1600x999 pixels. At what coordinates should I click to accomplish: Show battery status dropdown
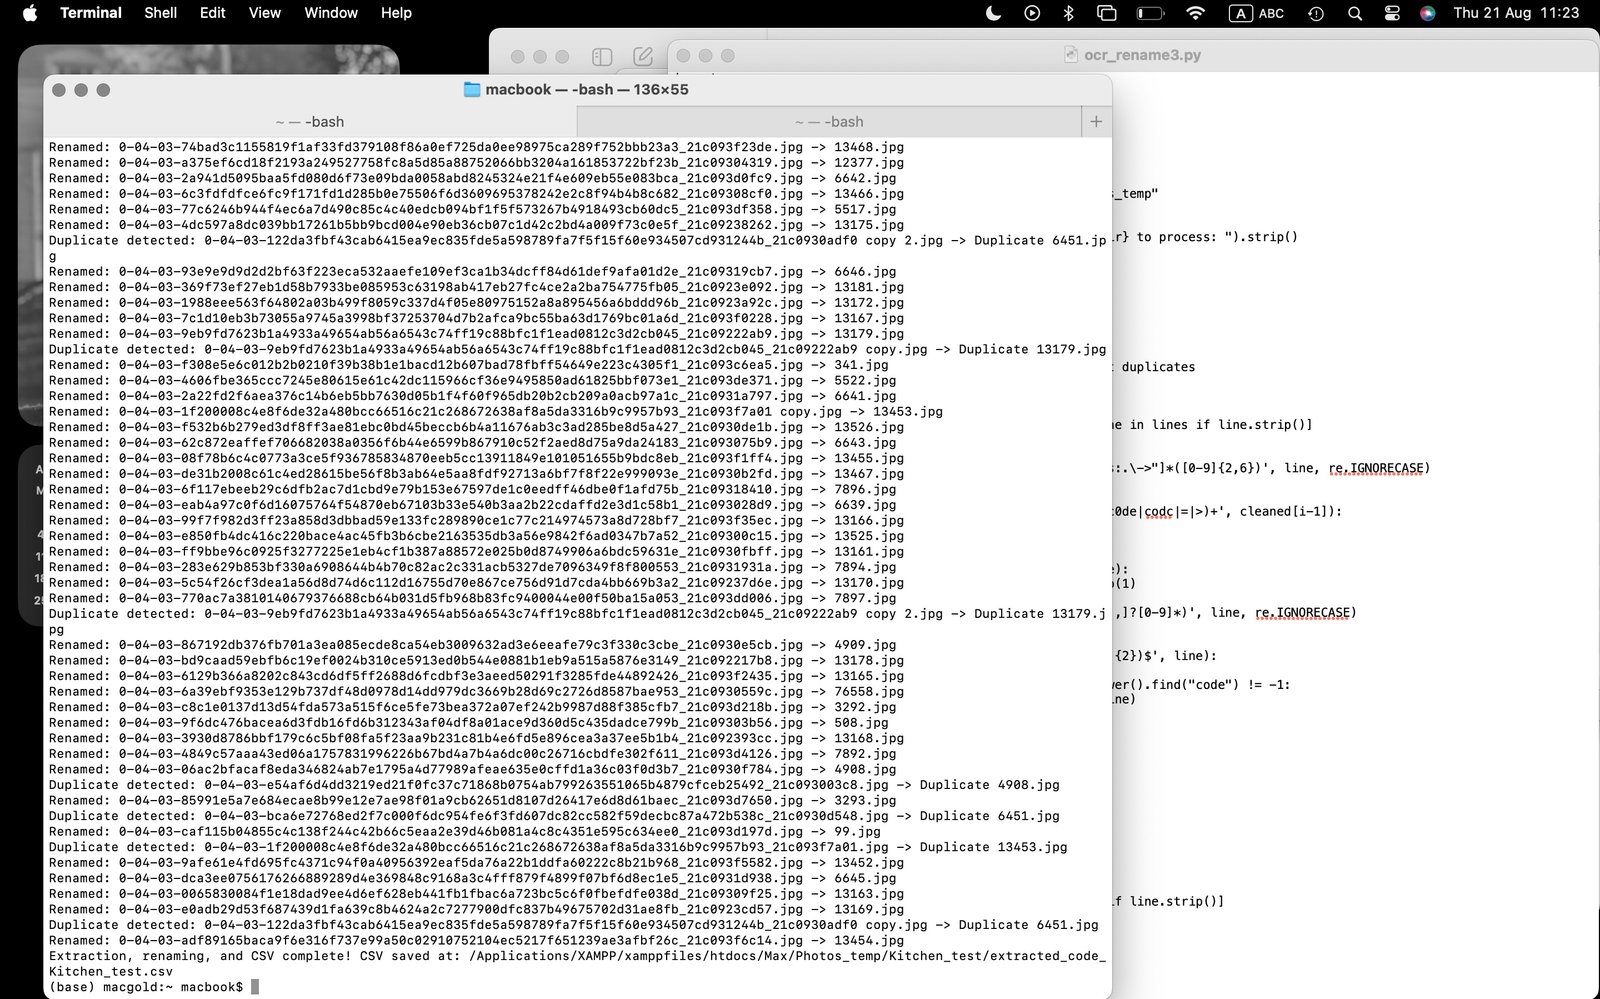tap(1150, 13)
